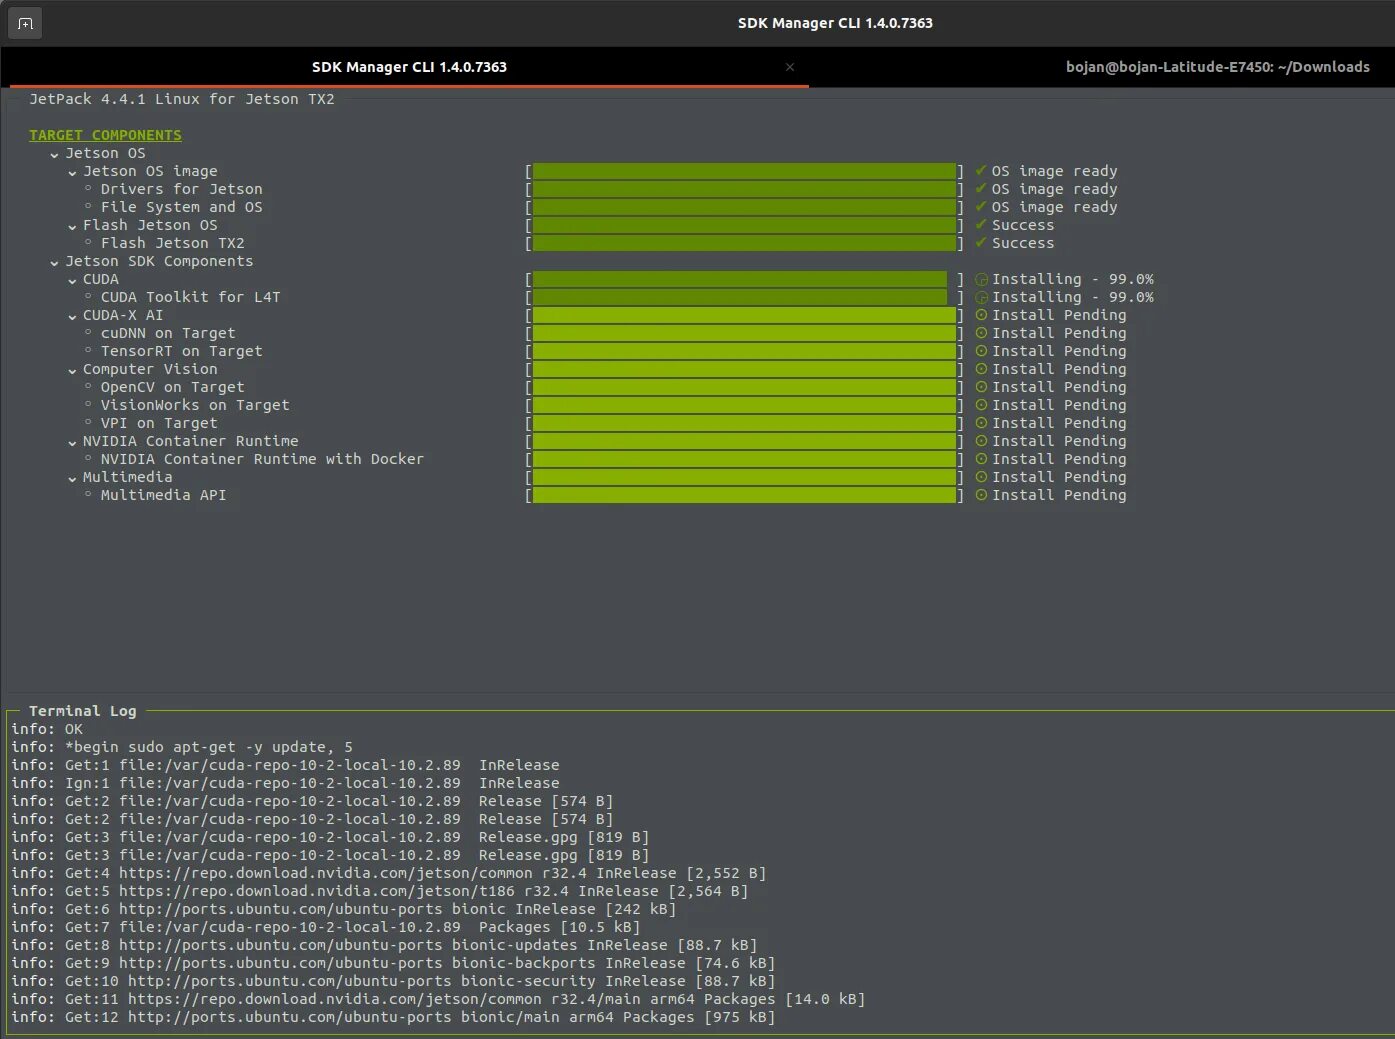Click NVIDIA Container Runtime with Docker pending icon
Viewport: 1395px width, 1039px height.
point(981,459)
